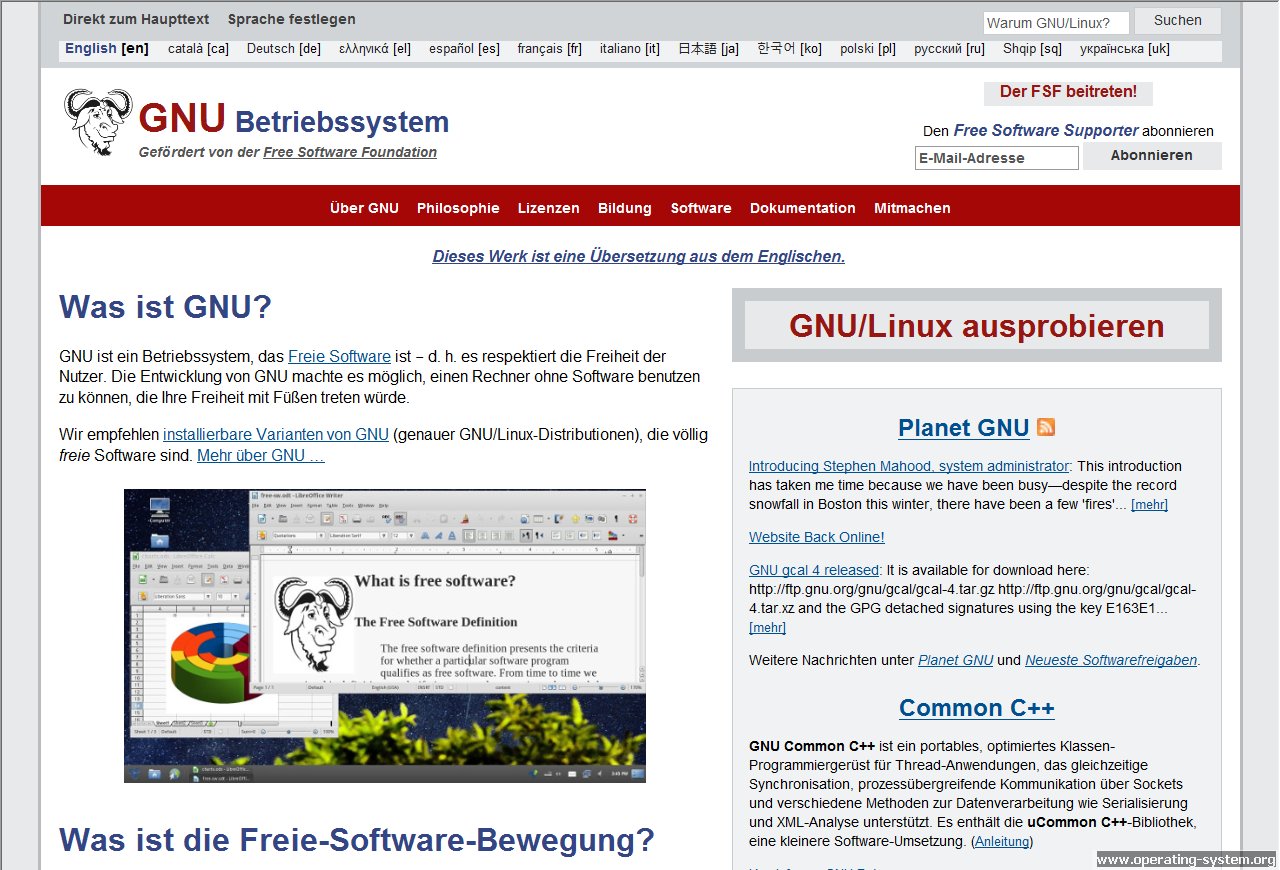Click 'Dieses Werk ist eine Übersetzung' link
Image resolution: width=1280 pixels, height=870 pixels.
pos(639,256)
